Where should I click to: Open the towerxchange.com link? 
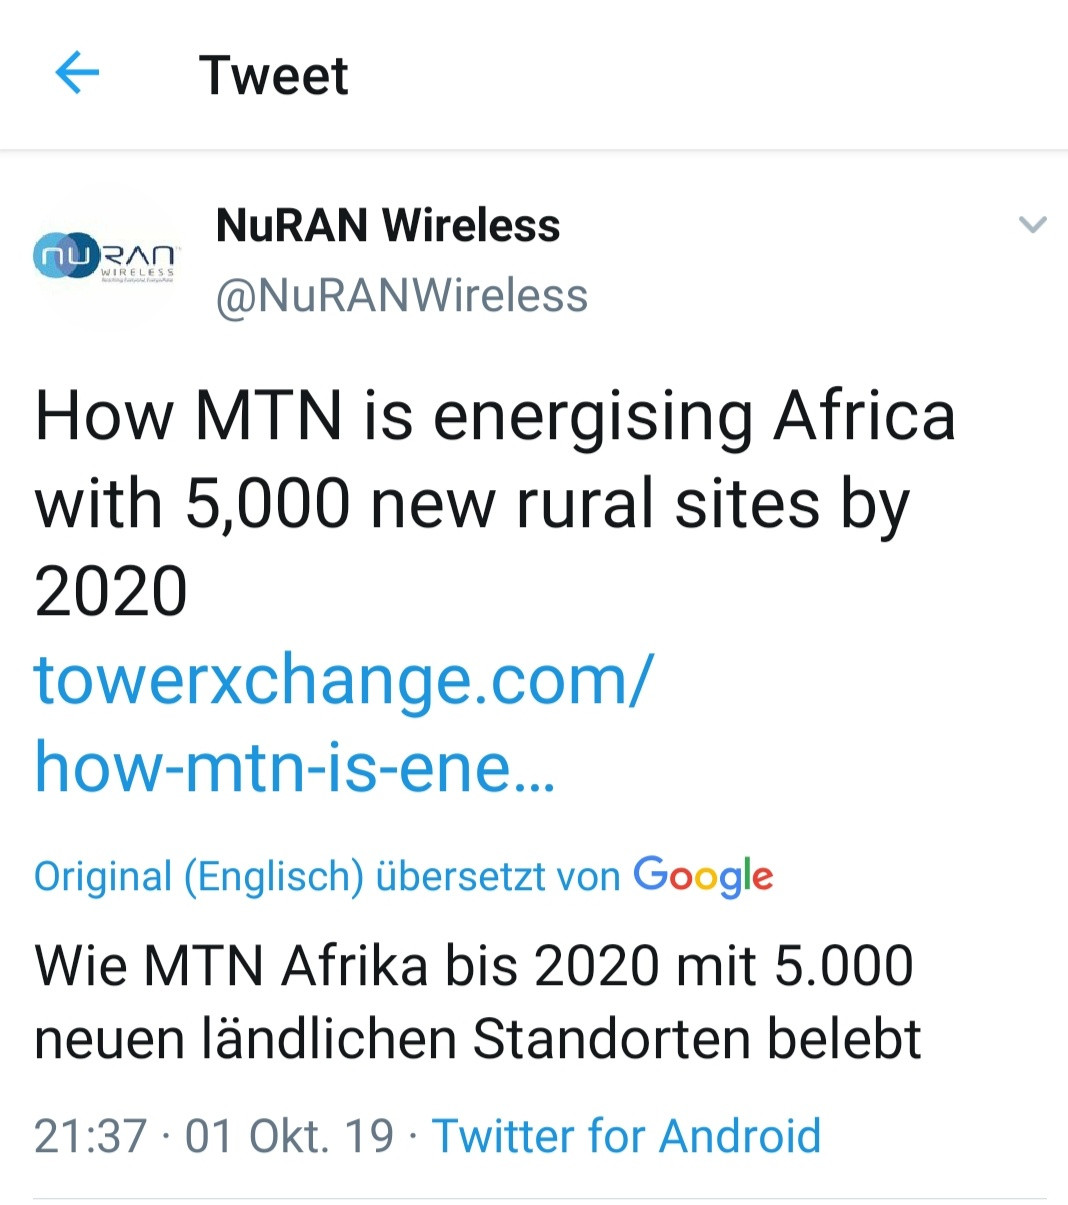[x=344, y=680]
